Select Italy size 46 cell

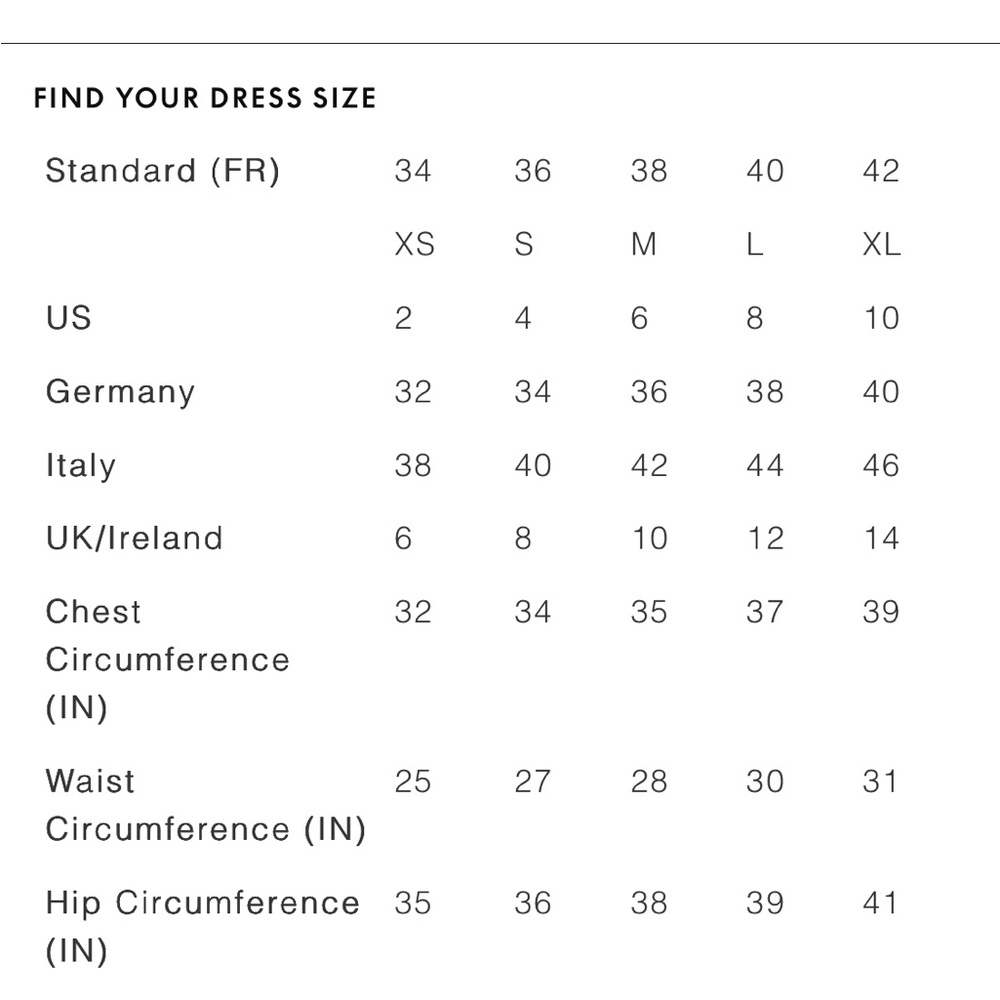881,466
